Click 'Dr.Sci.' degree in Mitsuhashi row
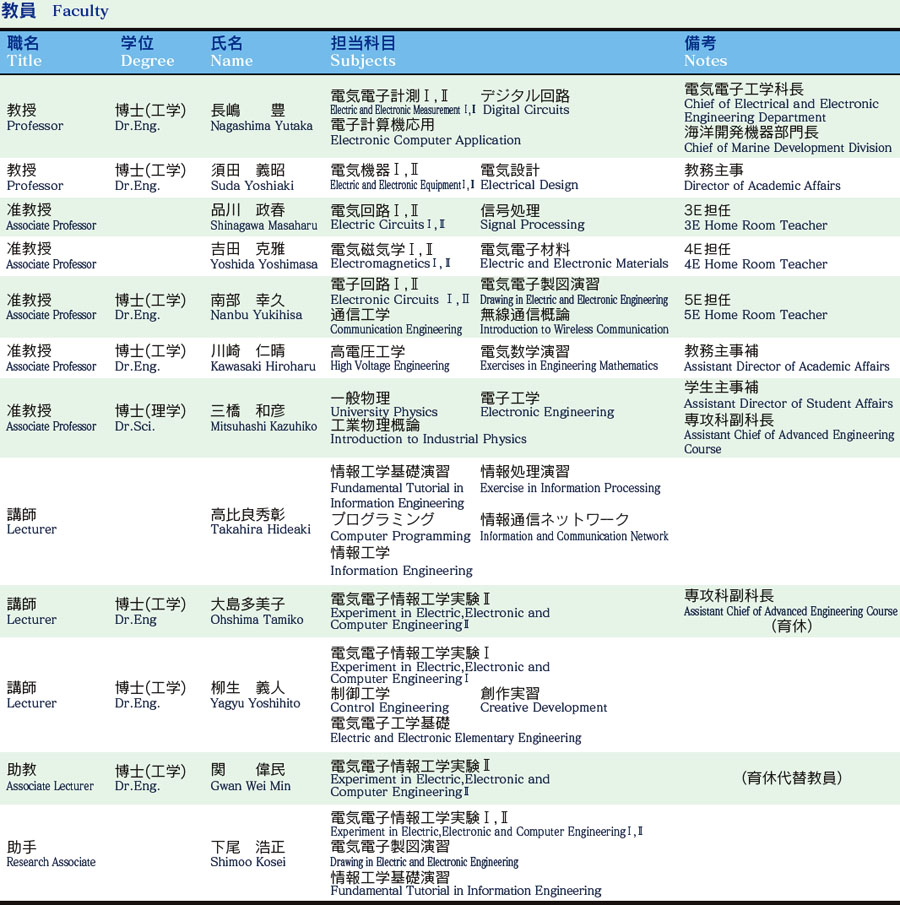 (135, 427)
